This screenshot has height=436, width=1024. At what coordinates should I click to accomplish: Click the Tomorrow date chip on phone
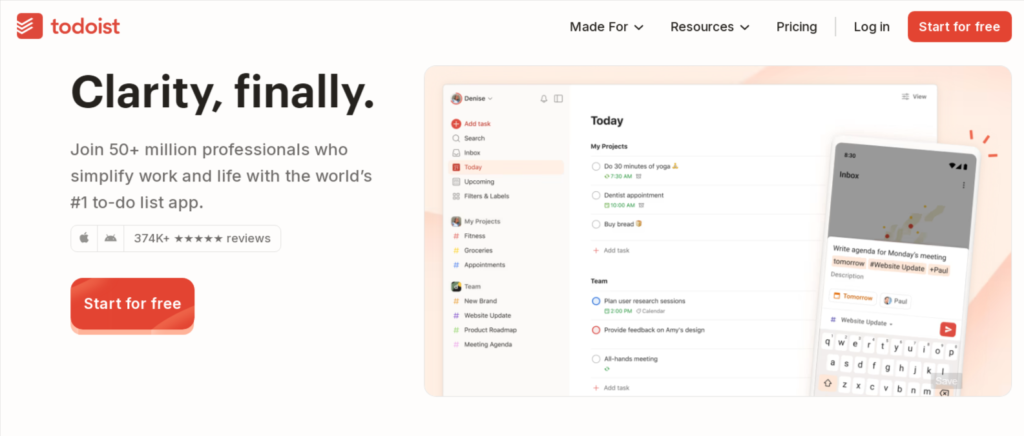point(853,296)
